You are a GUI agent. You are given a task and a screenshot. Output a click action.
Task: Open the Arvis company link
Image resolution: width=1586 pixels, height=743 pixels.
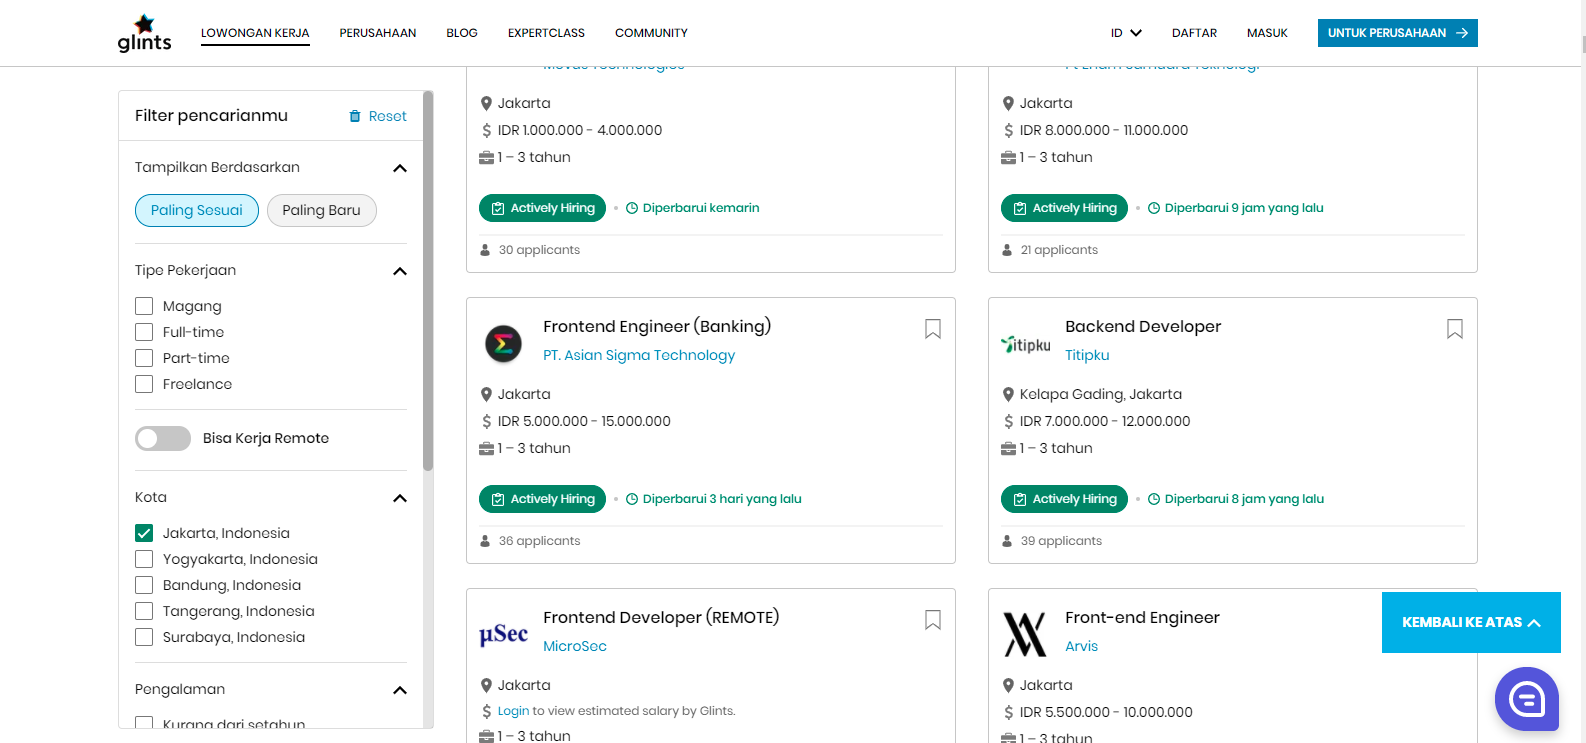[1081, 646]
